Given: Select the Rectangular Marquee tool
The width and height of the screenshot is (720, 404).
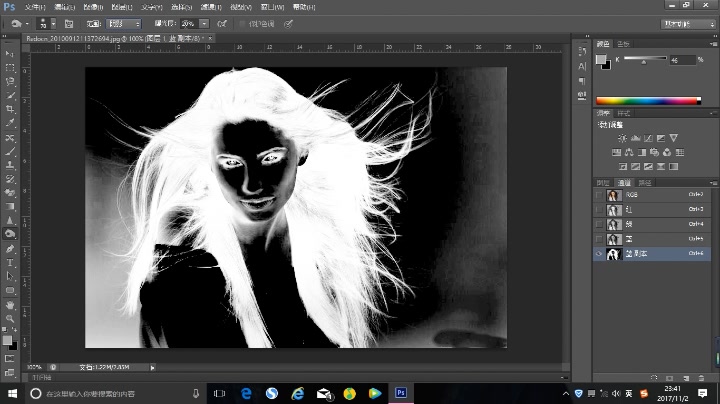Looking at the screenshot, I should coord(10,68).
